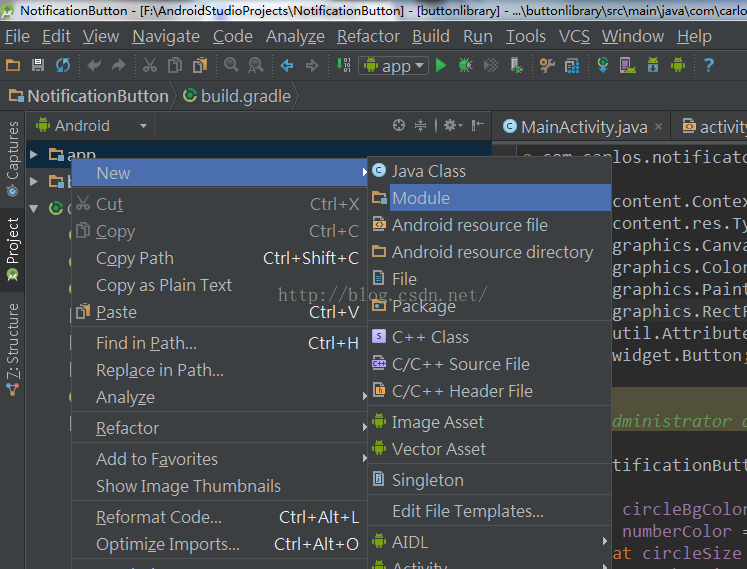Open the AVD Manager icon
747x569 pixels.
coord(627,65)
